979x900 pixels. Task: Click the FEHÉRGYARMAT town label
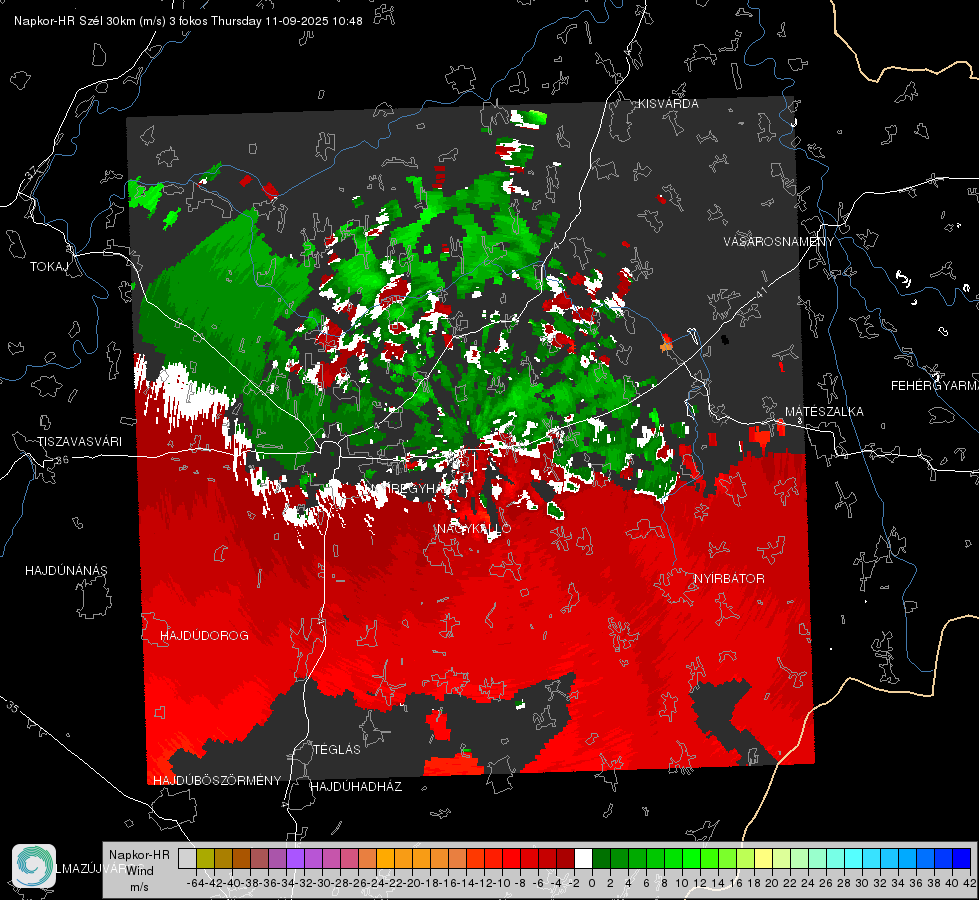935,386
